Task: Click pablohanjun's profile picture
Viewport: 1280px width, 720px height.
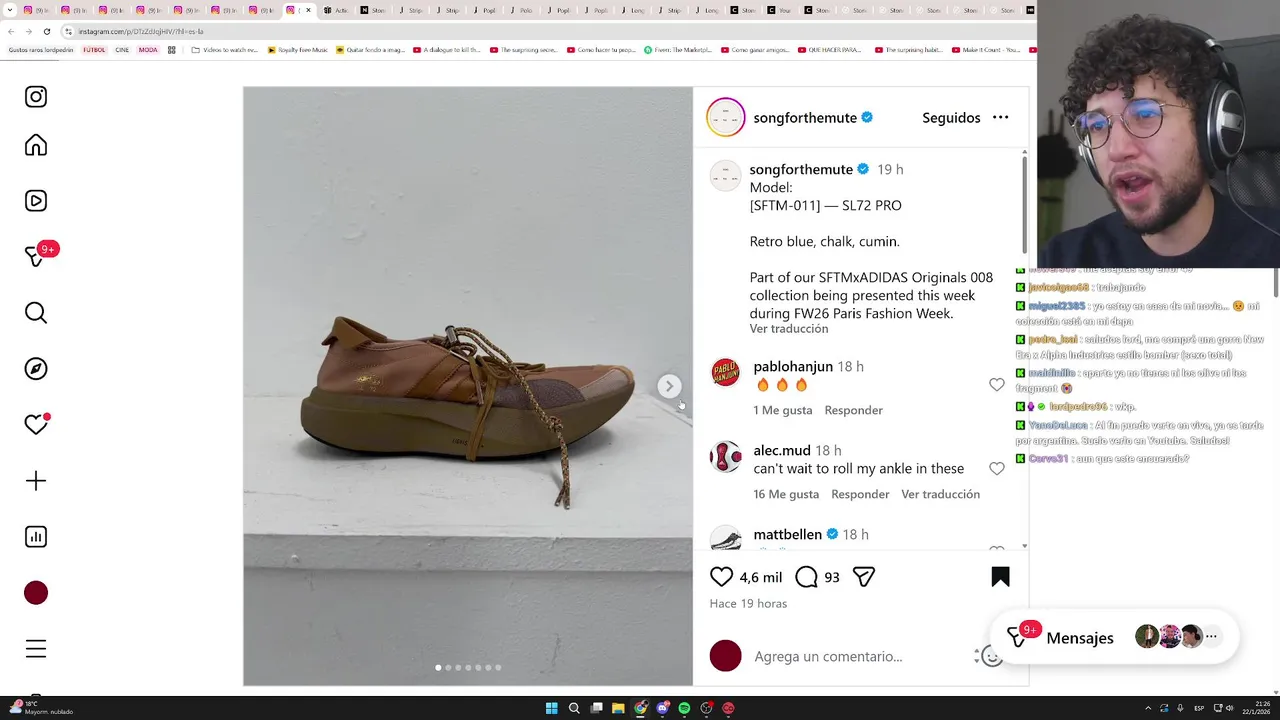Action: (726, 373)
